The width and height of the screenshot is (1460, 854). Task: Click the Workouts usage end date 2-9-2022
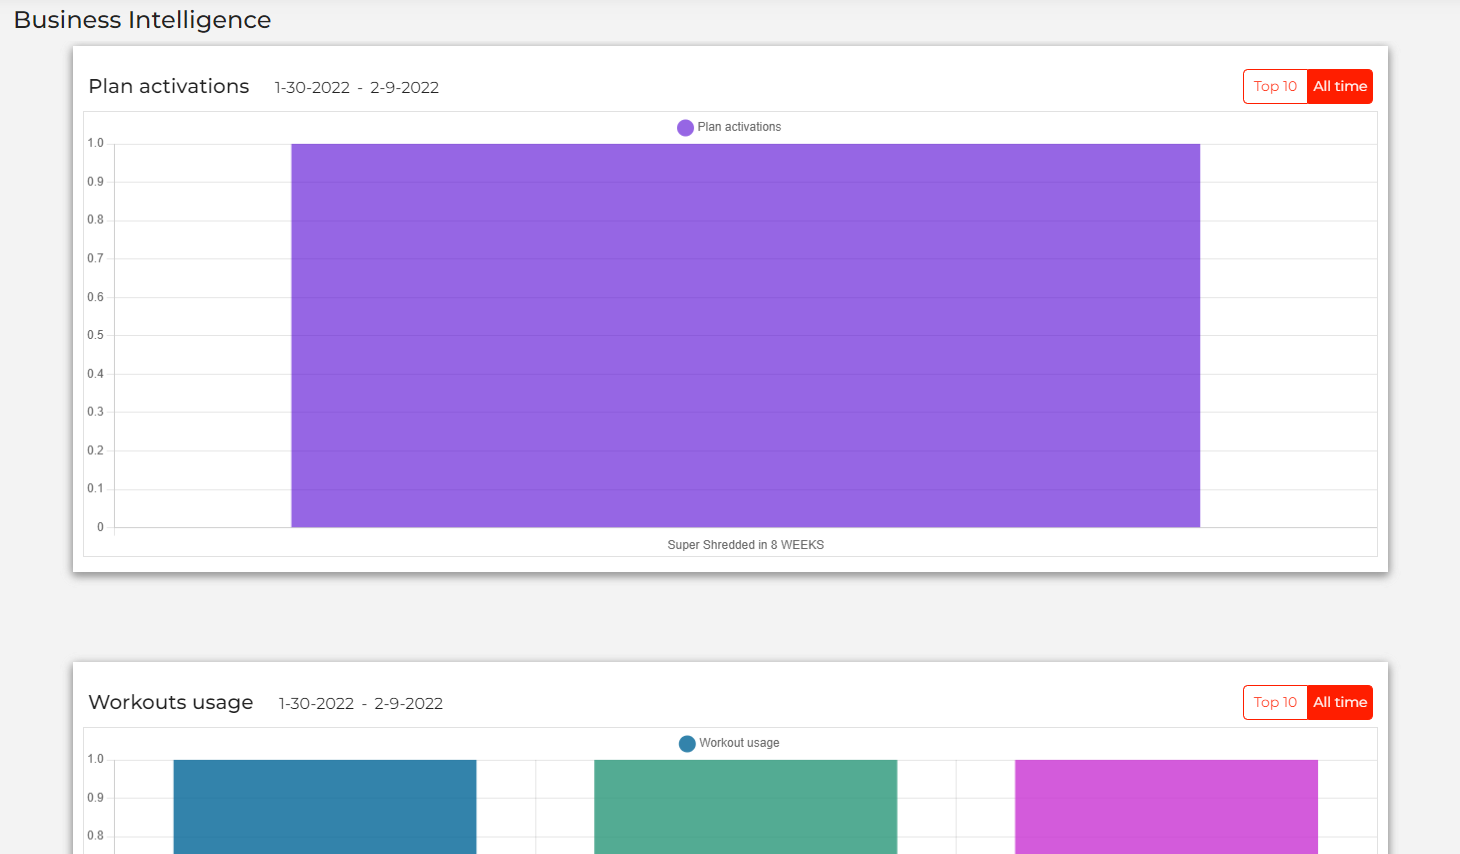click(x=408, y=704)
